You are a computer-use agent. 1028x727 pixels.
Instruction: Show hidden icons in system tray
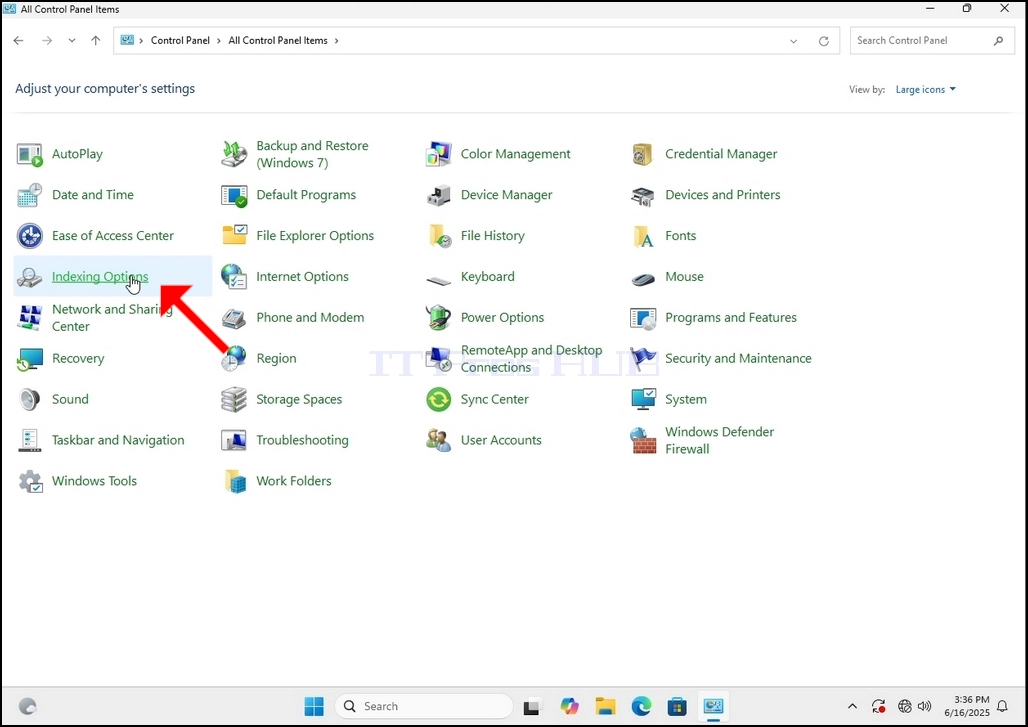[x=852, y=706]
